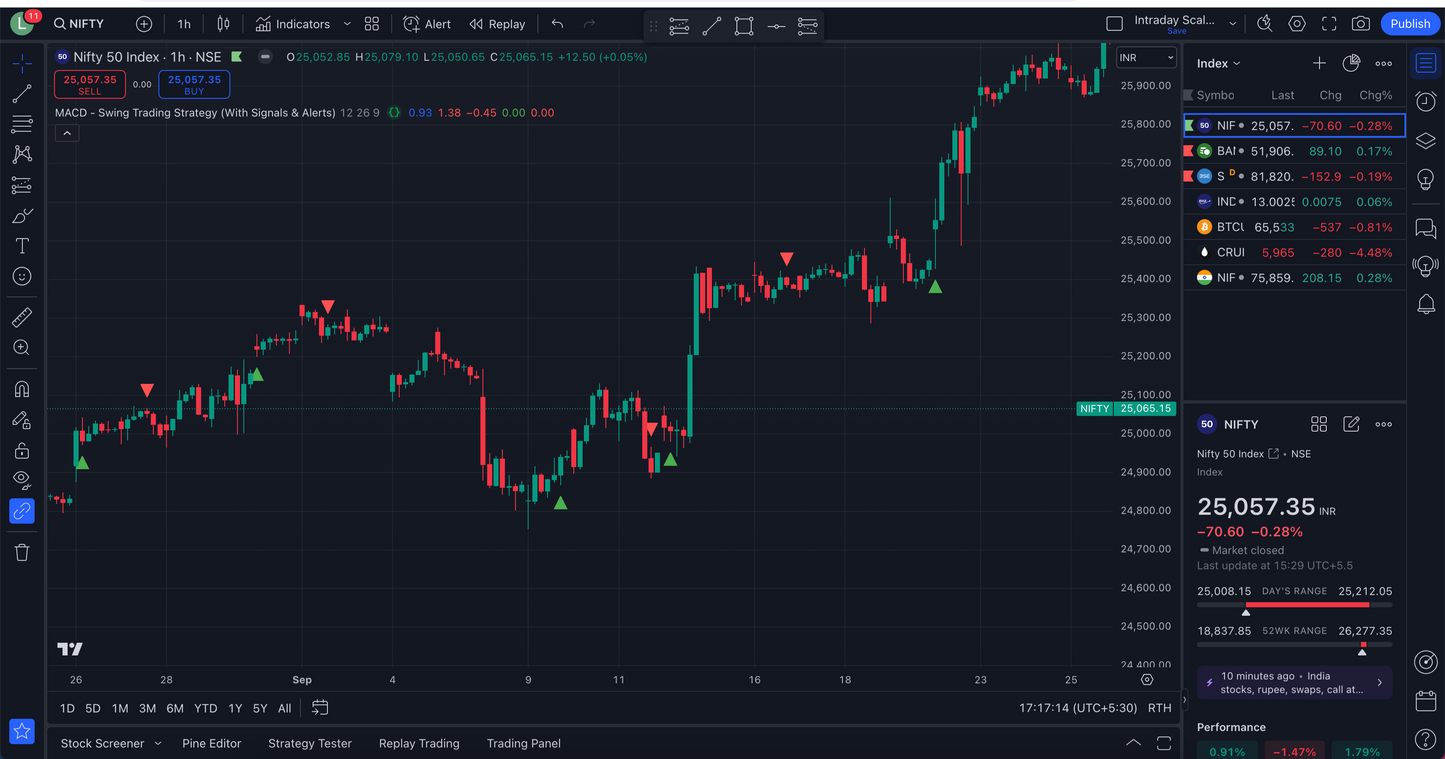The width and height of the screenshot is (1445, 759).
Task: Open the Alerts clock sidebar panel
Action: [1425, 102]
